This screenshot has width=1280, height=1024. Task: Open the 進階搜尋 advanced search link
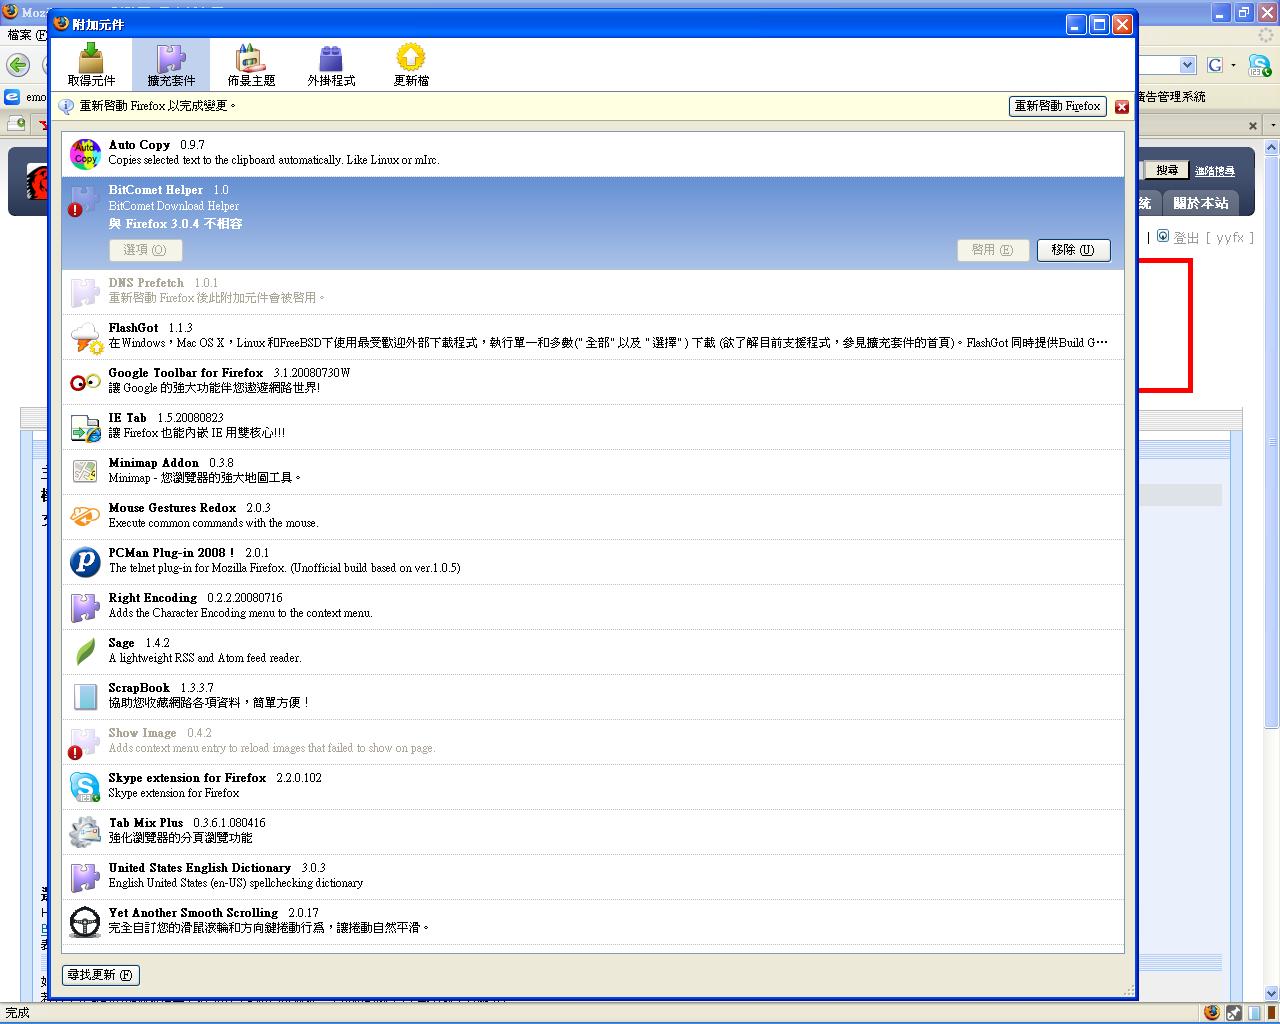[x=1215, y=171]
